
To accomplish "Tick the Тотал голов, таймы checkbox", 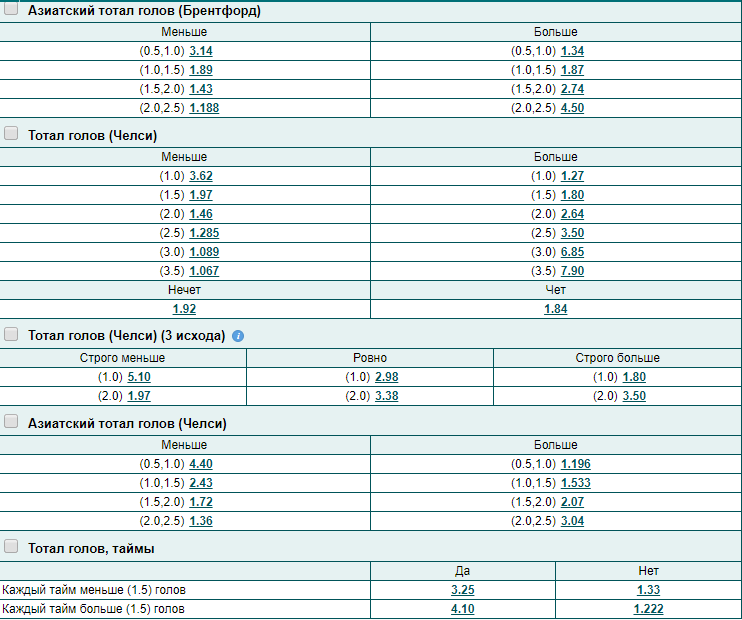I will pos(10,546).
